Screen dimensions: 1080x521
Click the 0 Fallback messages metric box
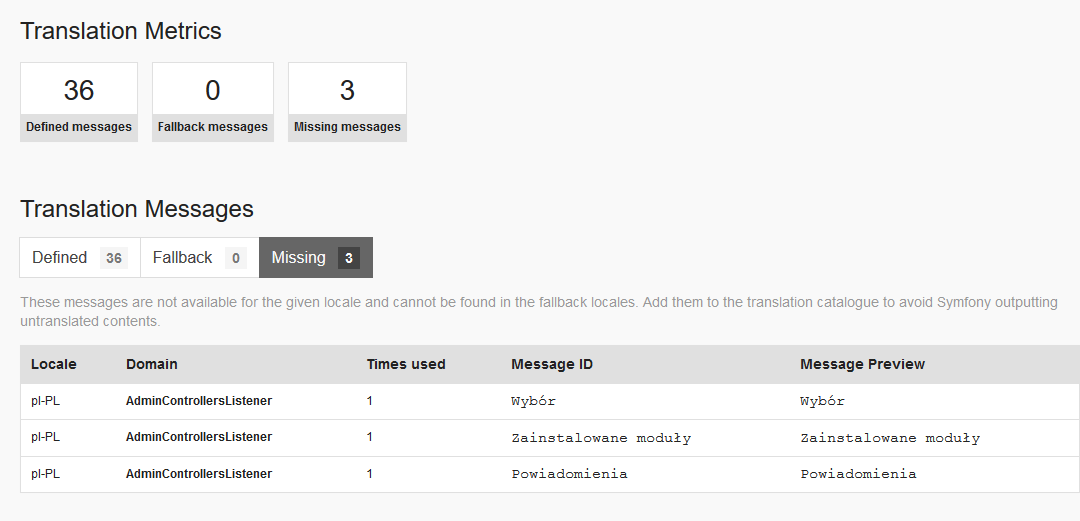tap(213, 101)
